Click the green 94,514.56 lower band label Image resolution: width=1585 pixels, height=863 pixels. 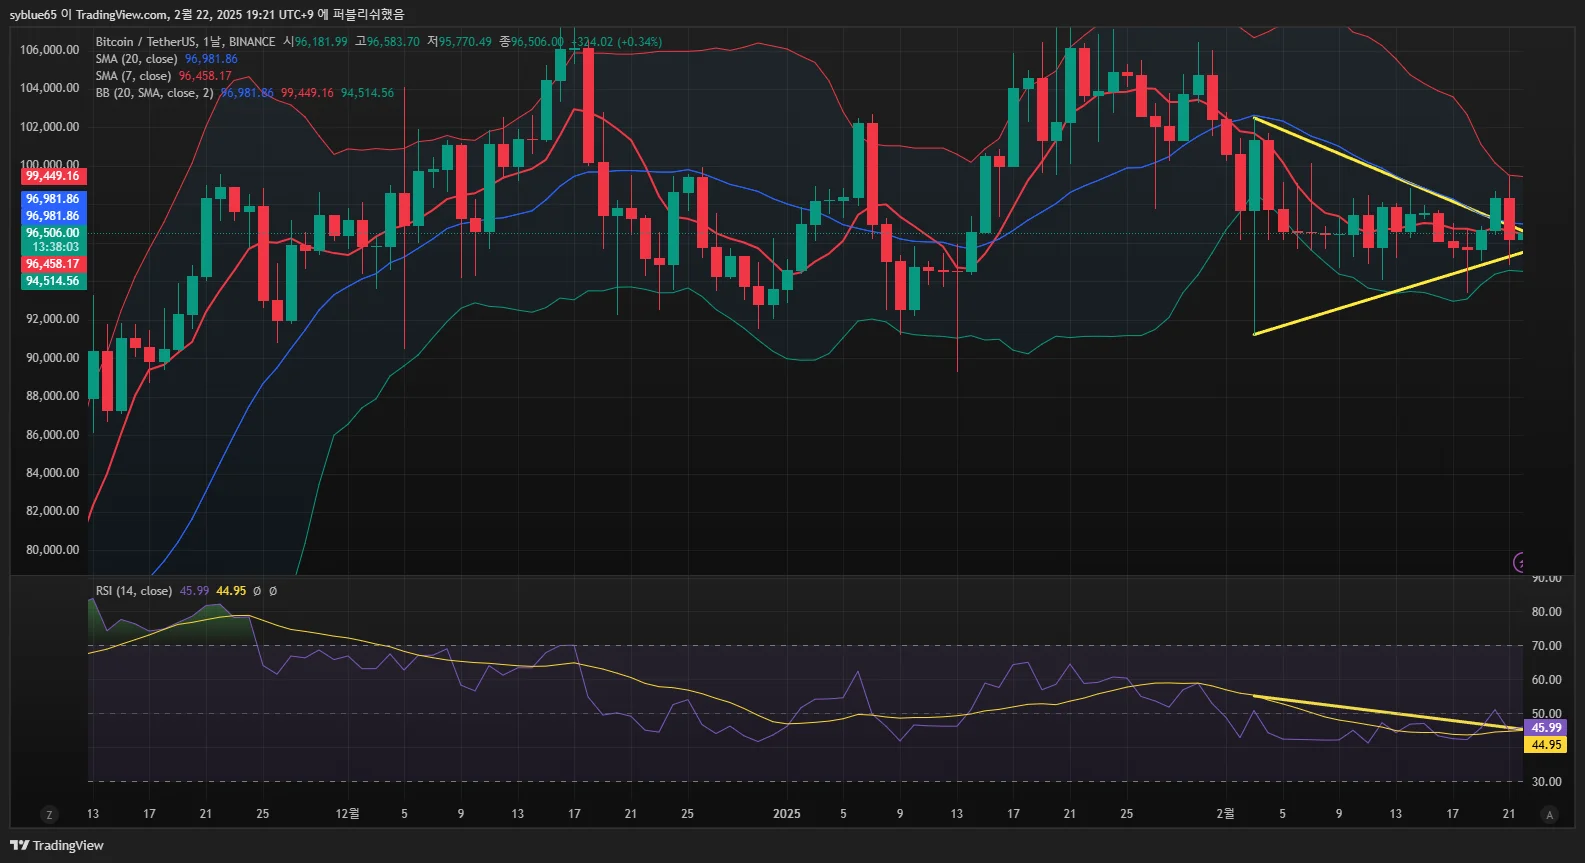click(52, 281)
